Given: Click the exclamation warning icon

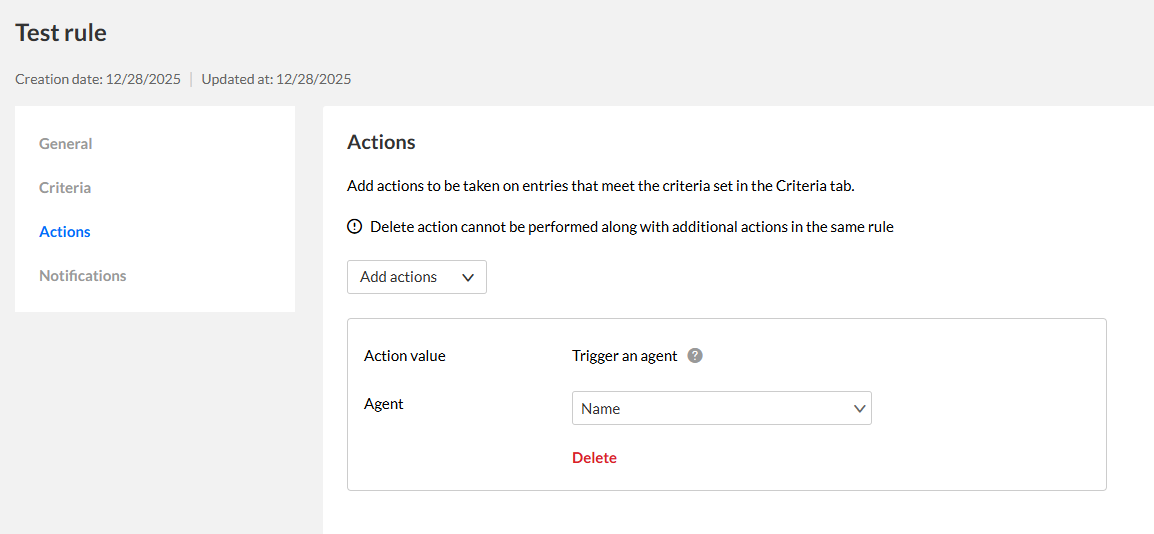Looking at the screenshot, I should tap(354, 227).
